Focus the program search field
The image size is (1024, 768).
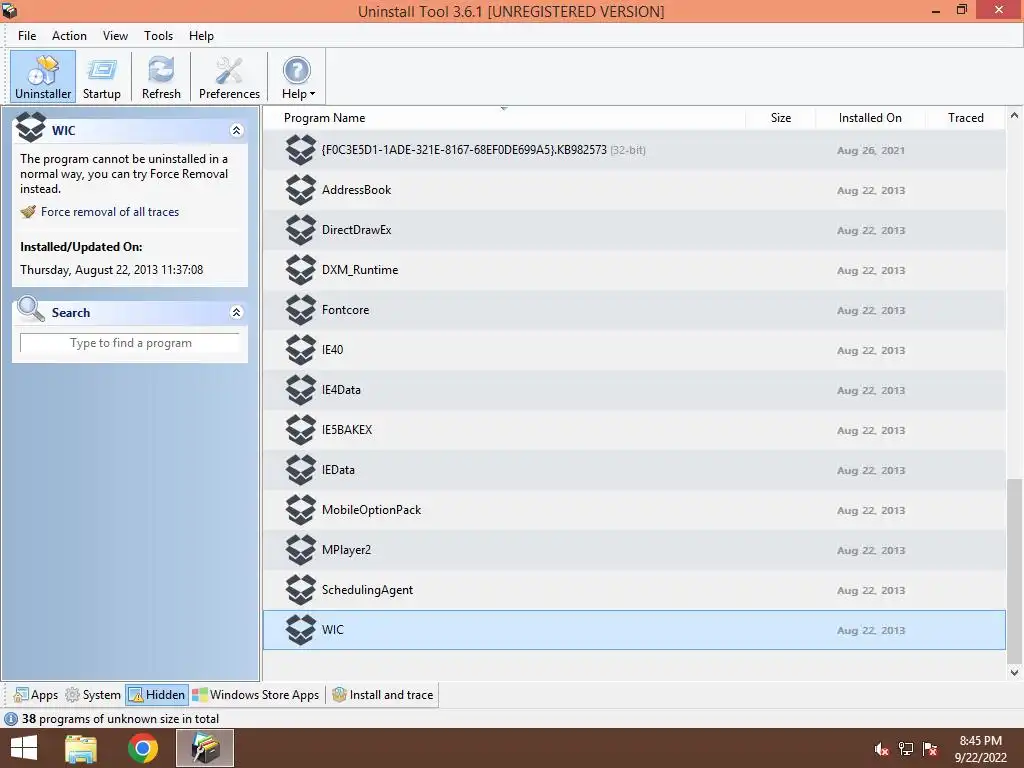[130, 343]
